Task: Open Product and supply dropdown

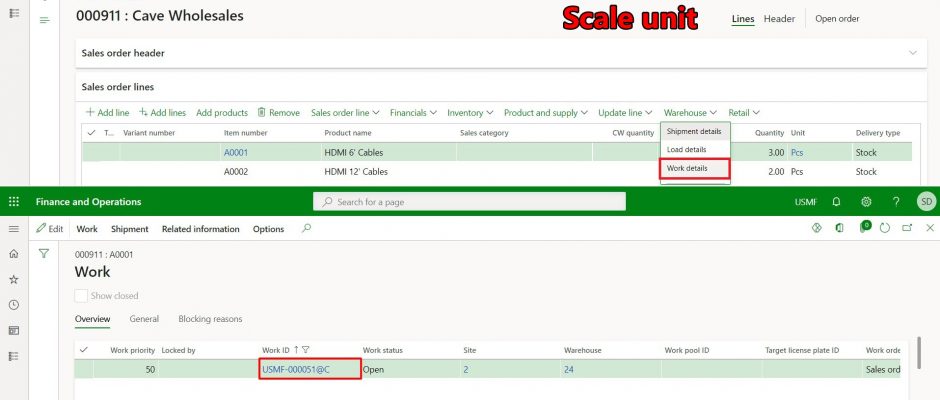Action: pyautogui.click(x=546, y=112)
